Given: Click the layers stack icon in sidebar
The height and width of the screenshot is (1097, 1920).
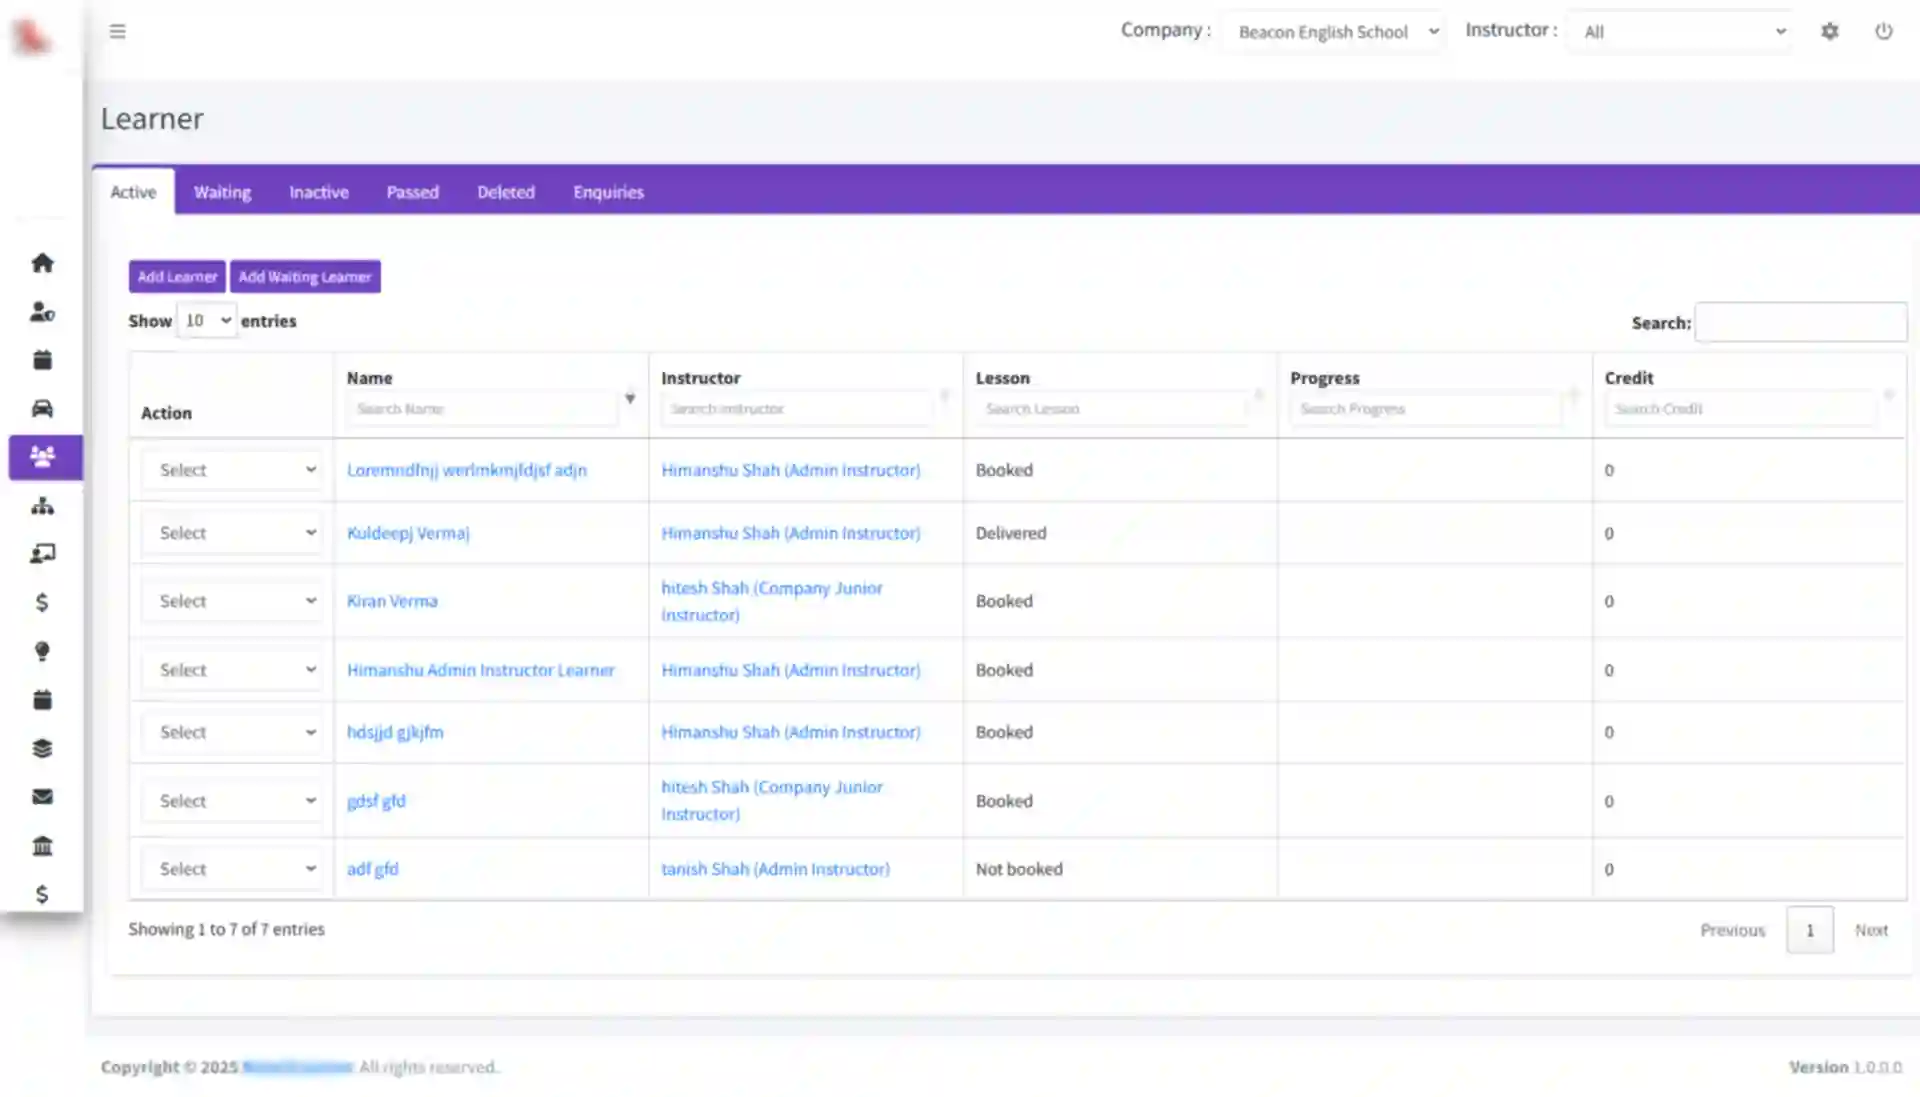Looking at the screenshot, I should (42, 748).
